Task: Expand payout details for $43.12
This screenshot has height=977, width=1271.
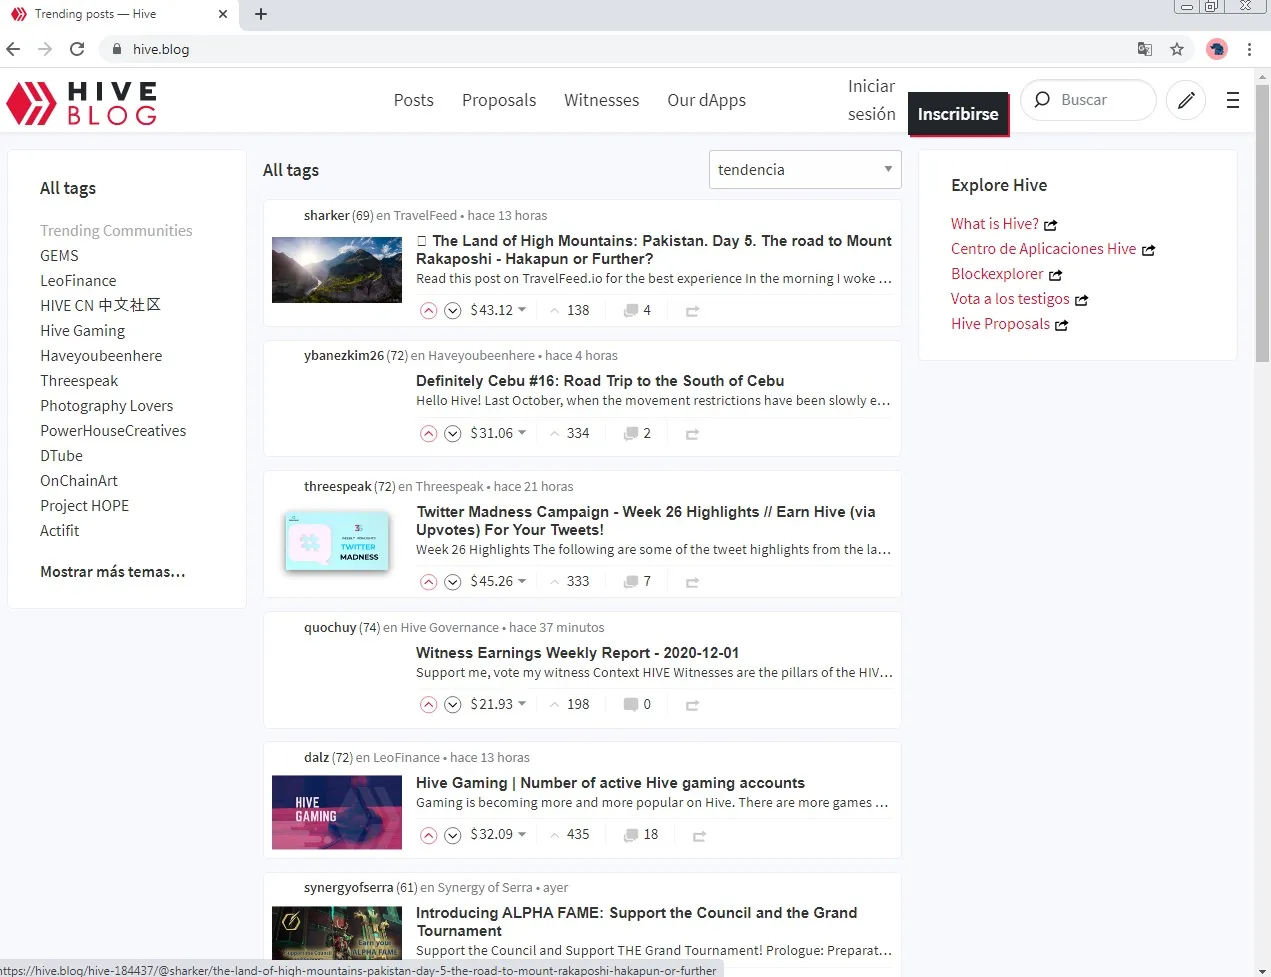Action: pyautogui.click(x=498, y=310)
